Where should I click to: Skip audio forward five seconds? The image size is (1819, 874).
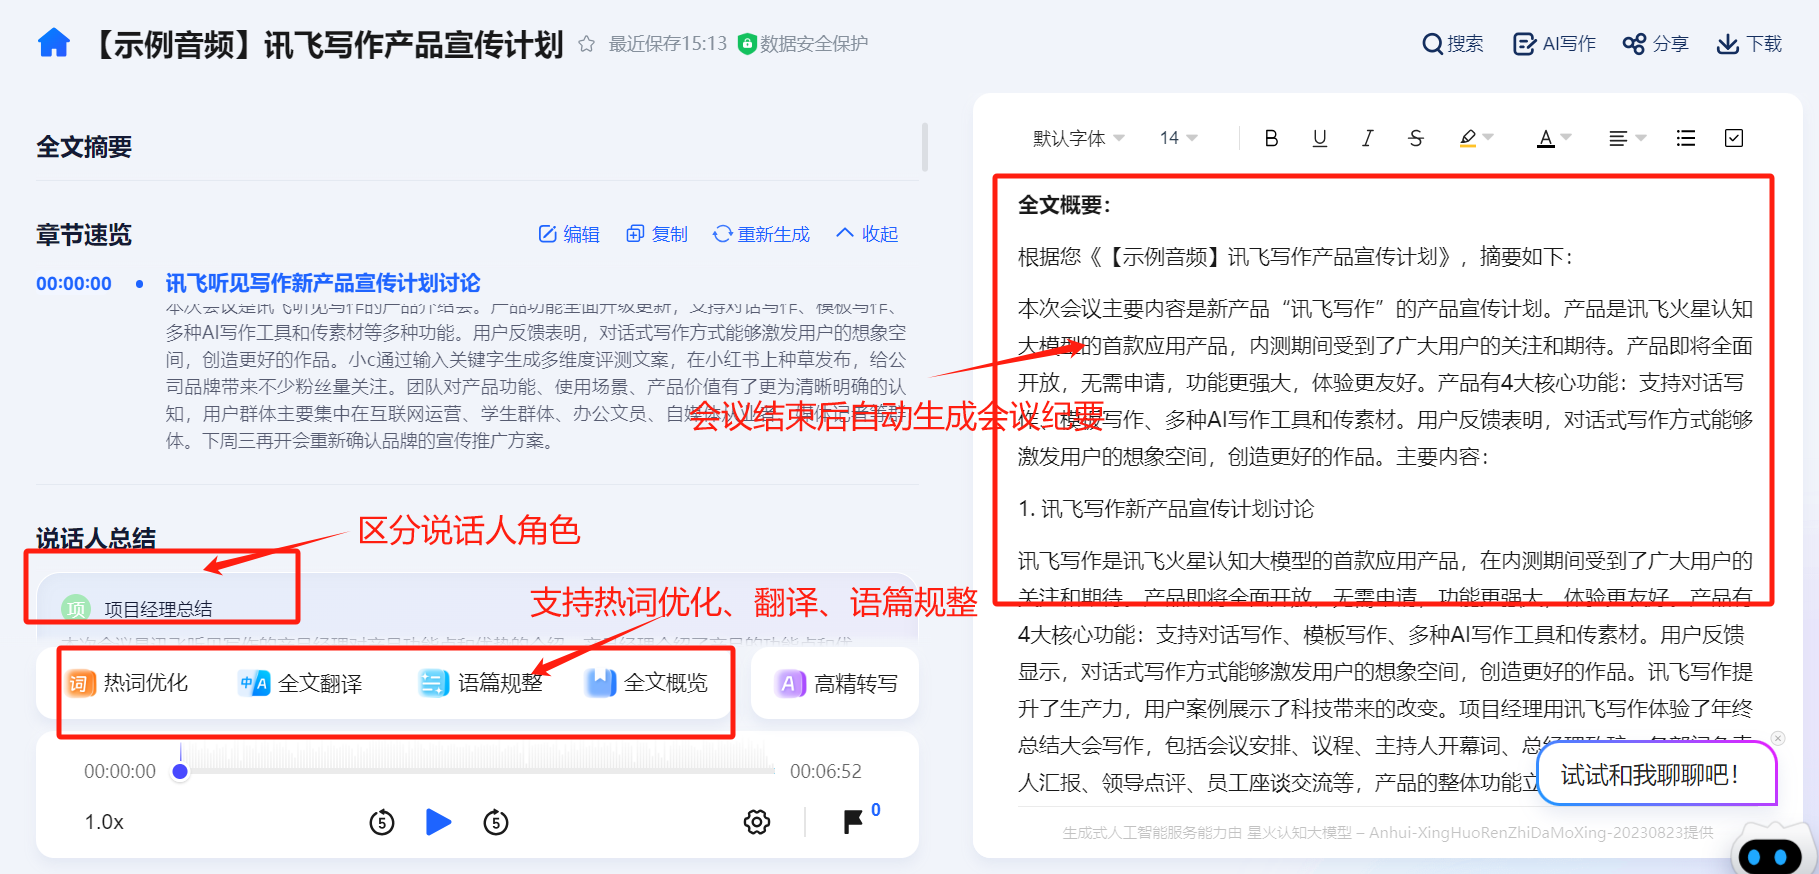coord(496,822)
